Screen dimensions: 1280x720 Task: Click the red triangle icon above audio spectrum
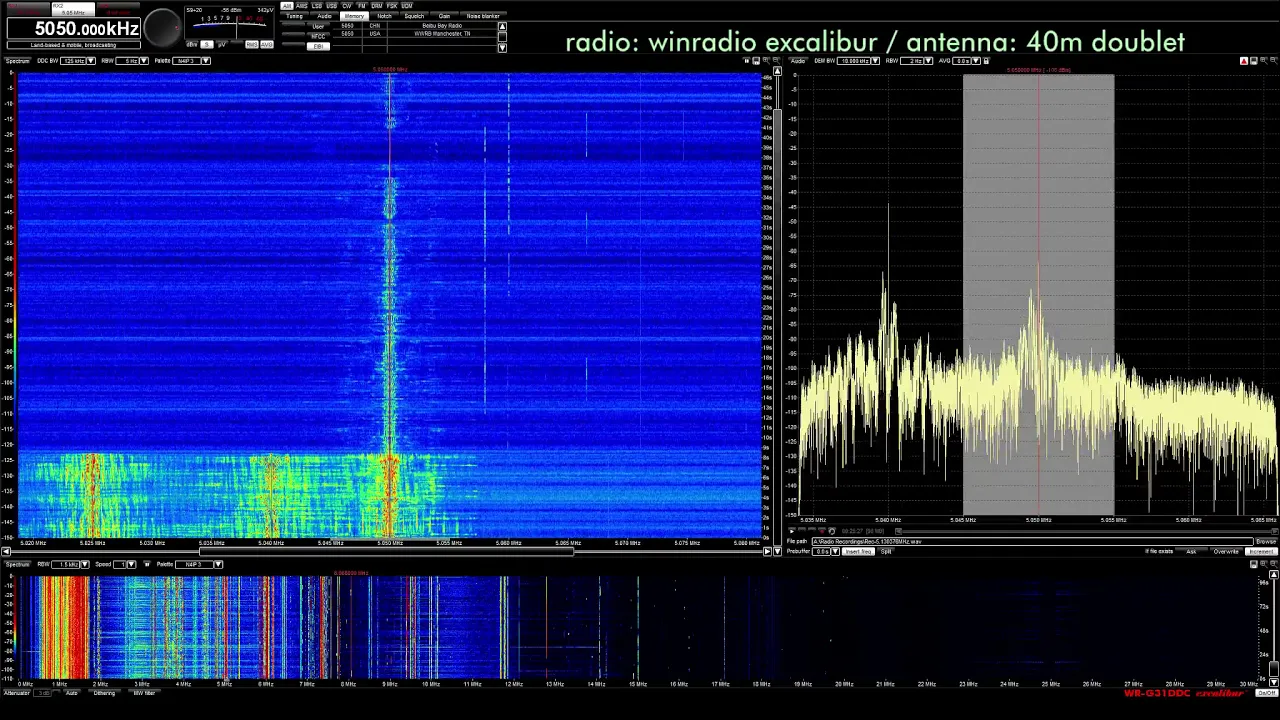click(1244, 61)
